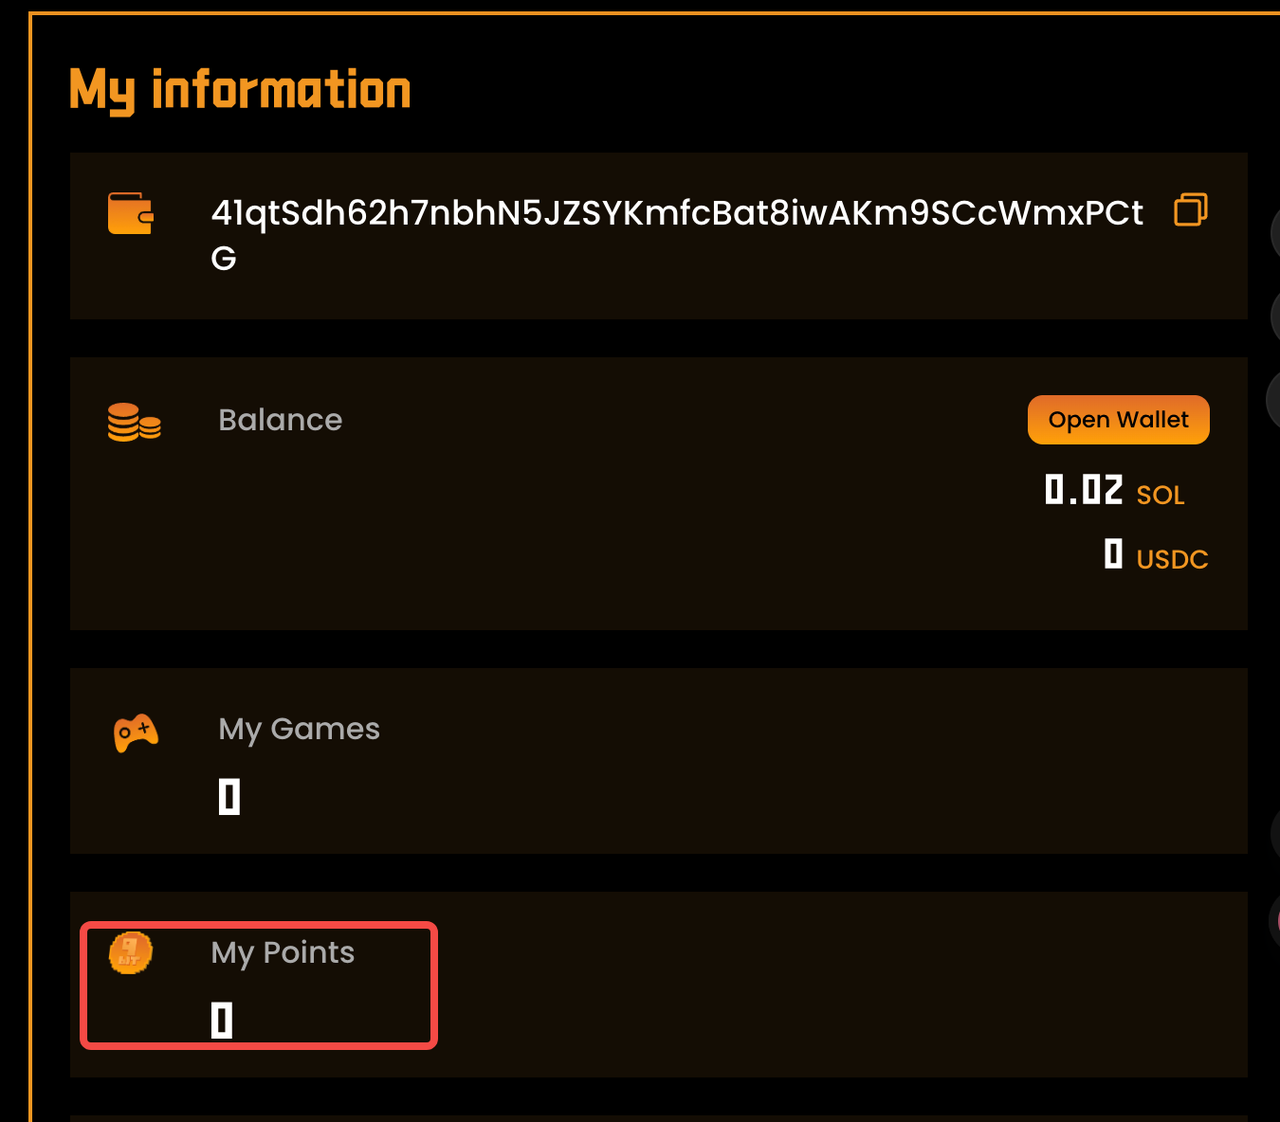Click the stacked coins Balance icon

[x=134, y=422]
